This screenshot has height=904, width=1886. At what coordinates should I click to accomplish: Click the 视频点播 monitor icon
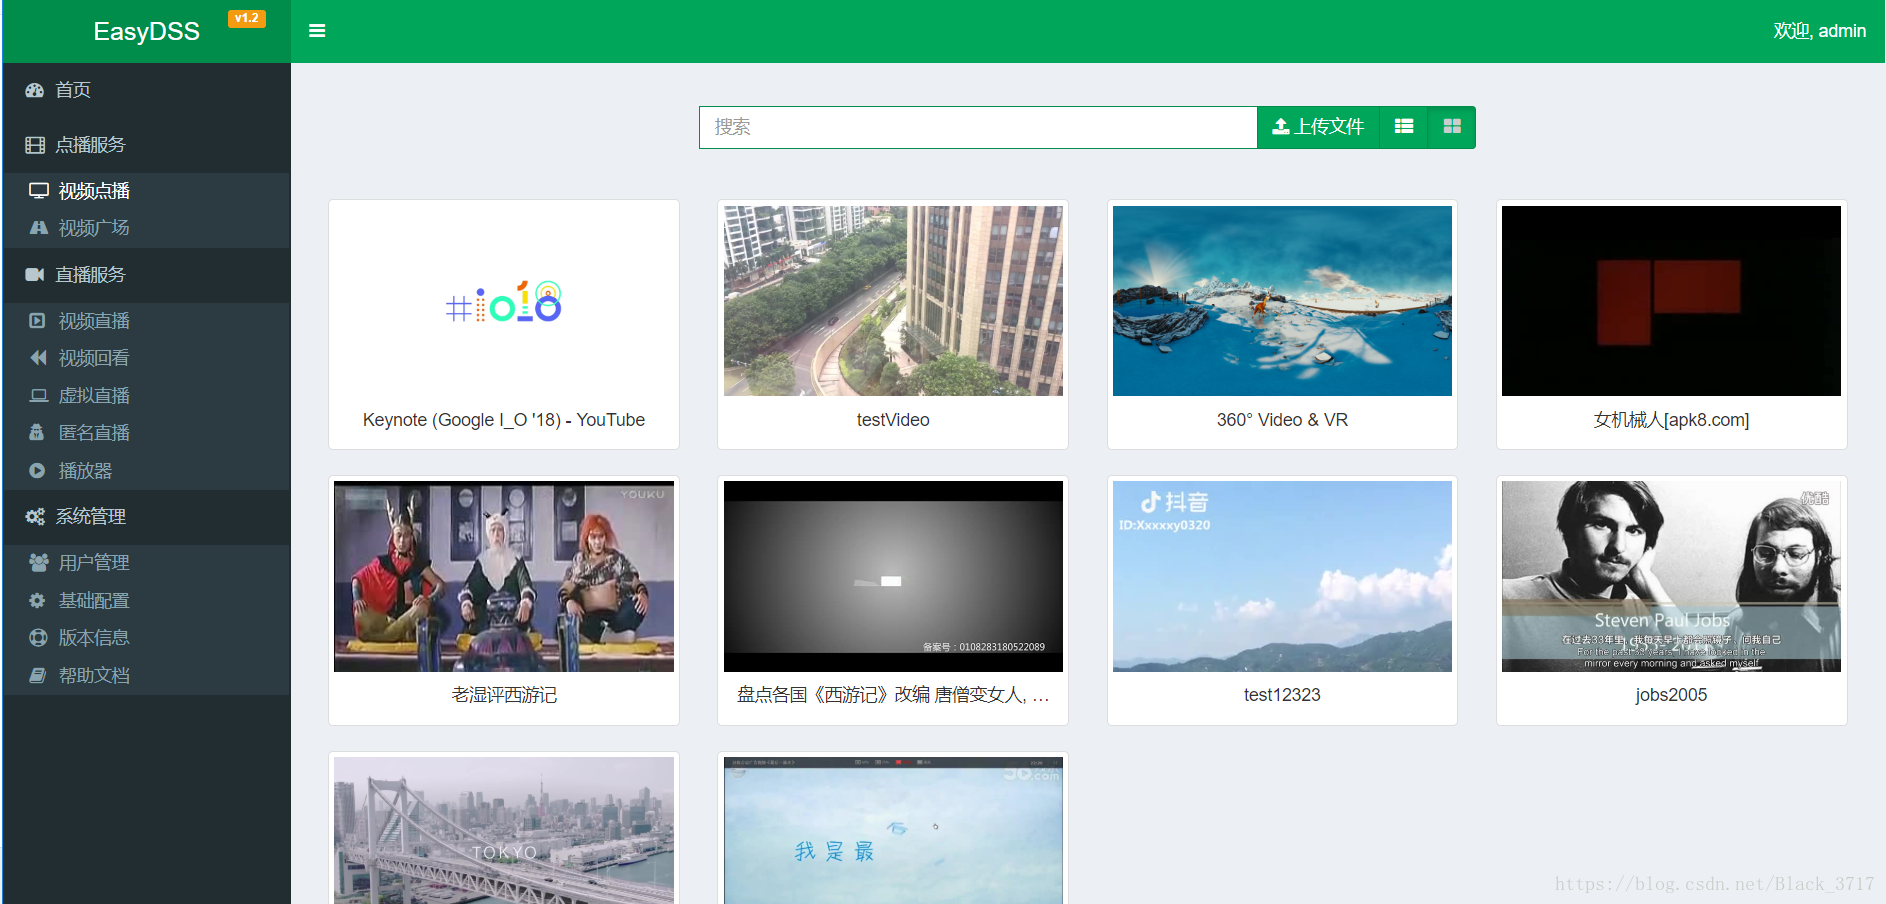(x=39, y=190)
